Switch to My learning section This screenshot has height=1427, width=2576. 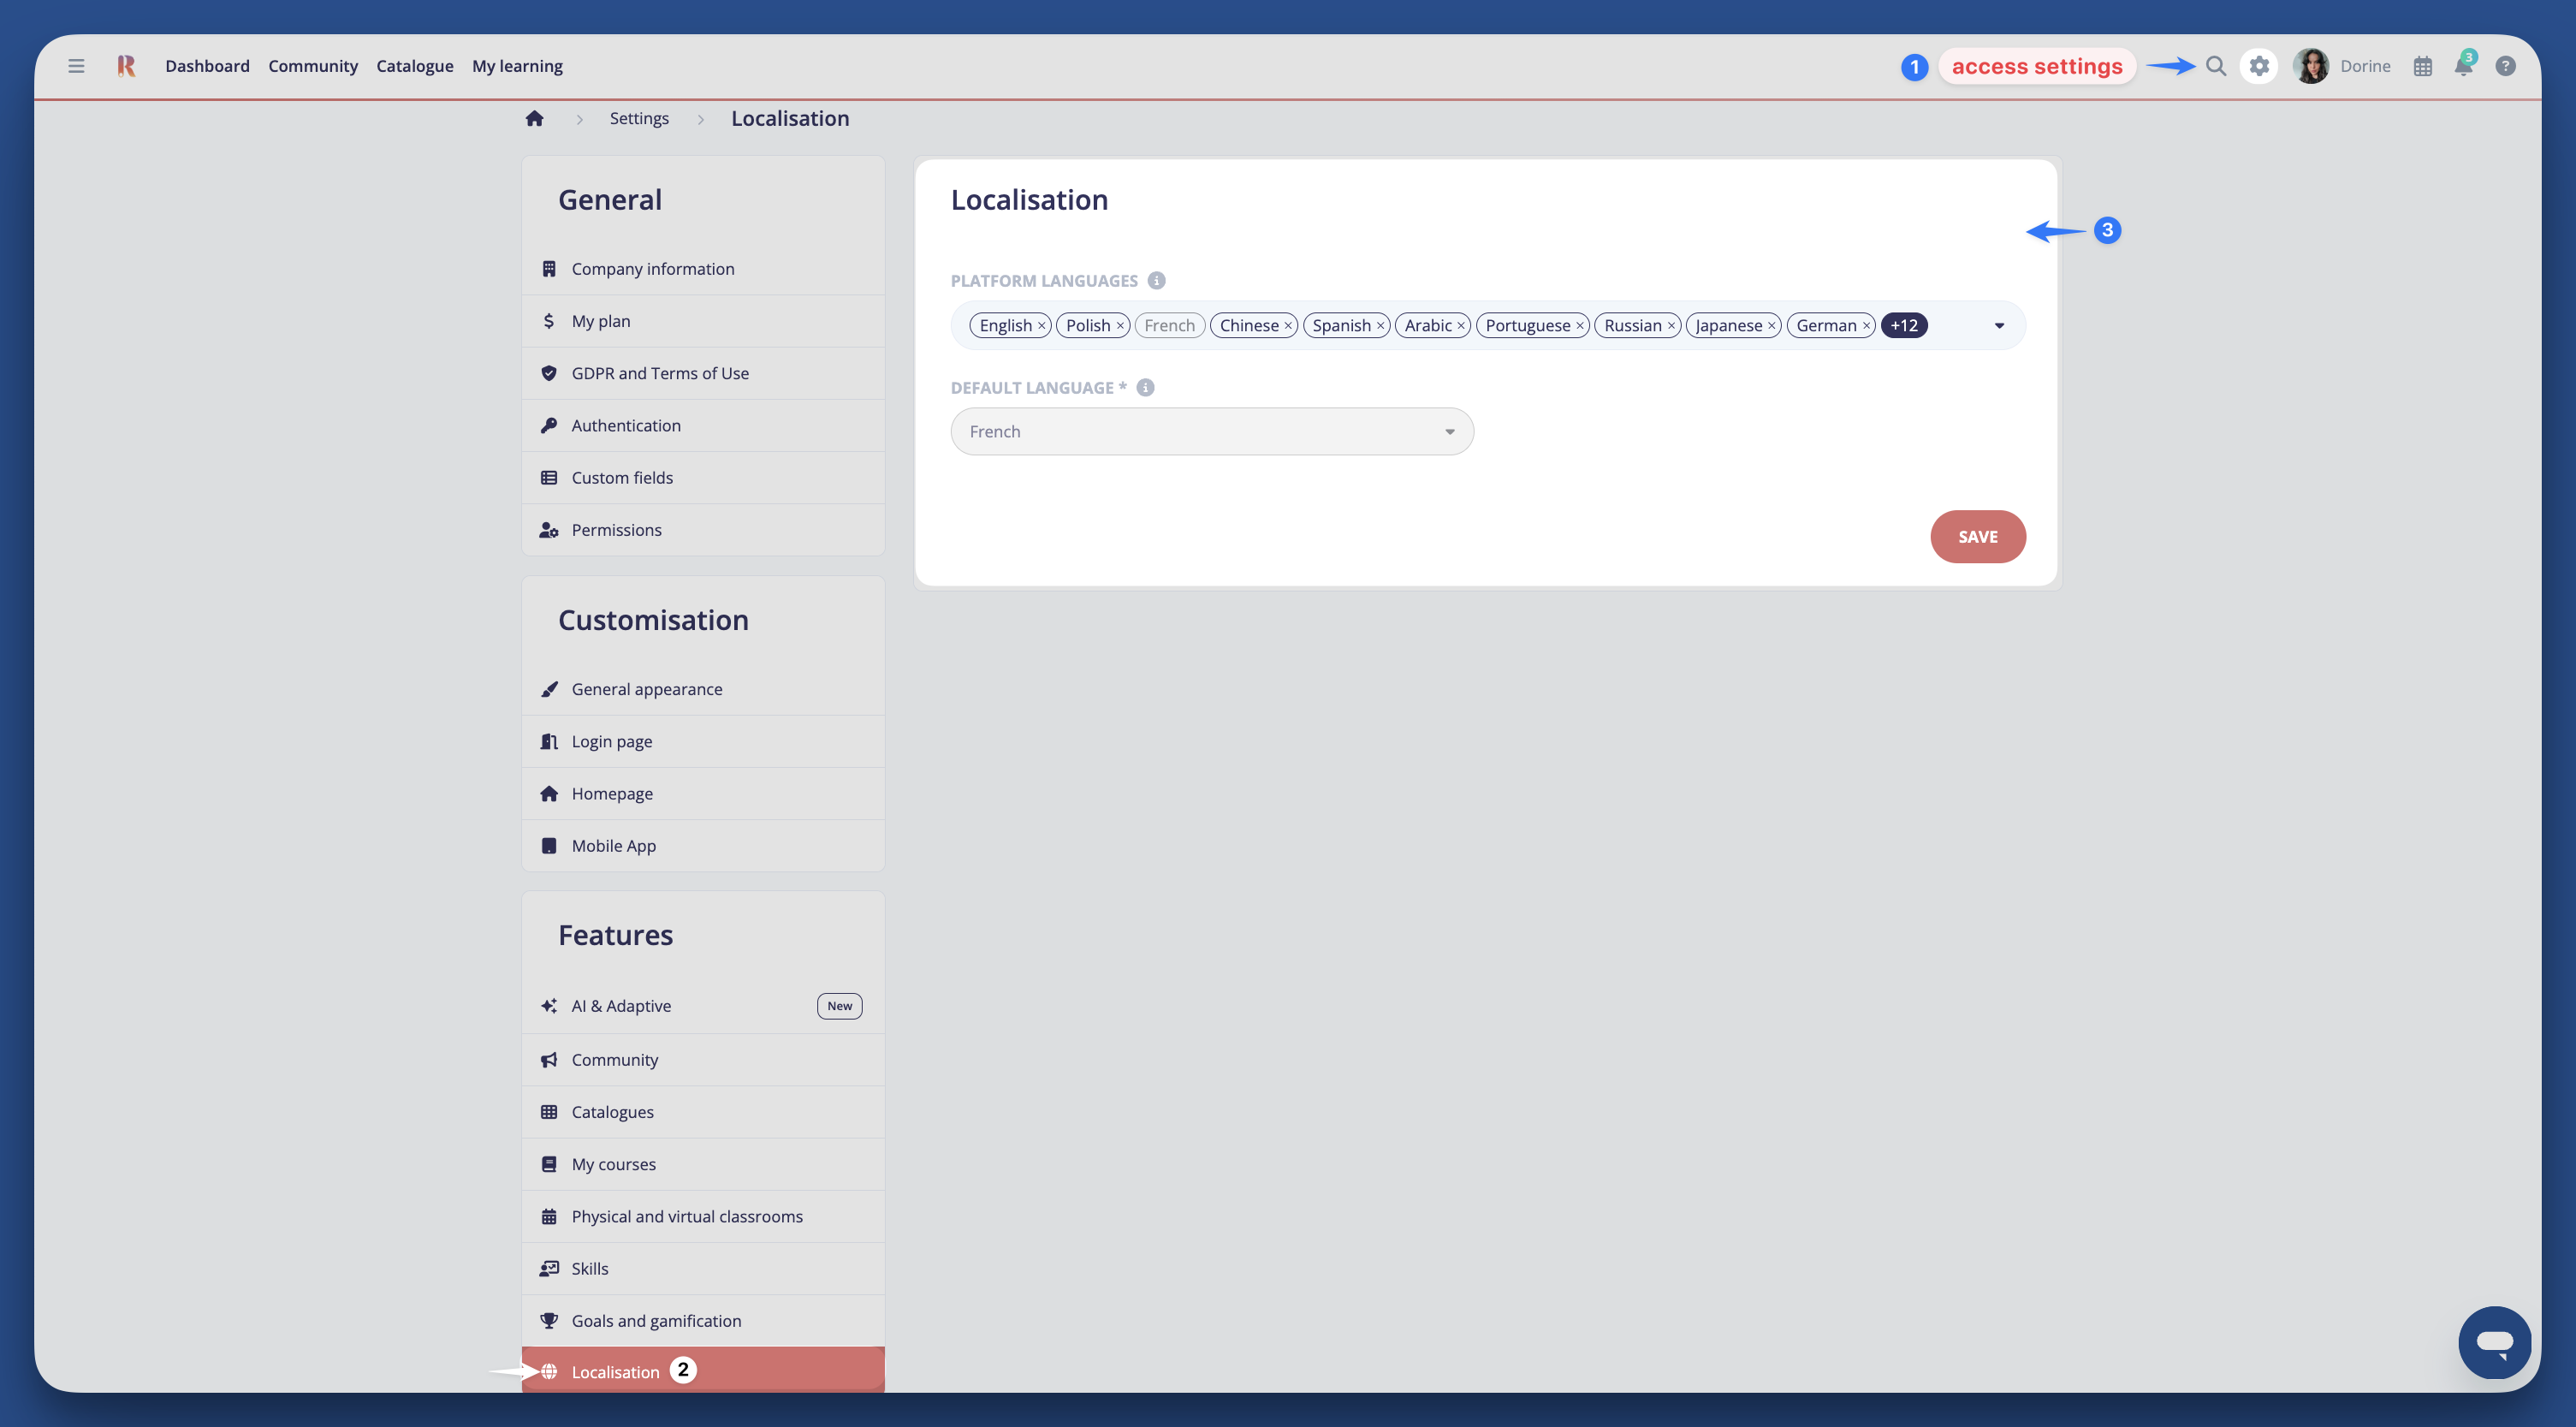517,65
